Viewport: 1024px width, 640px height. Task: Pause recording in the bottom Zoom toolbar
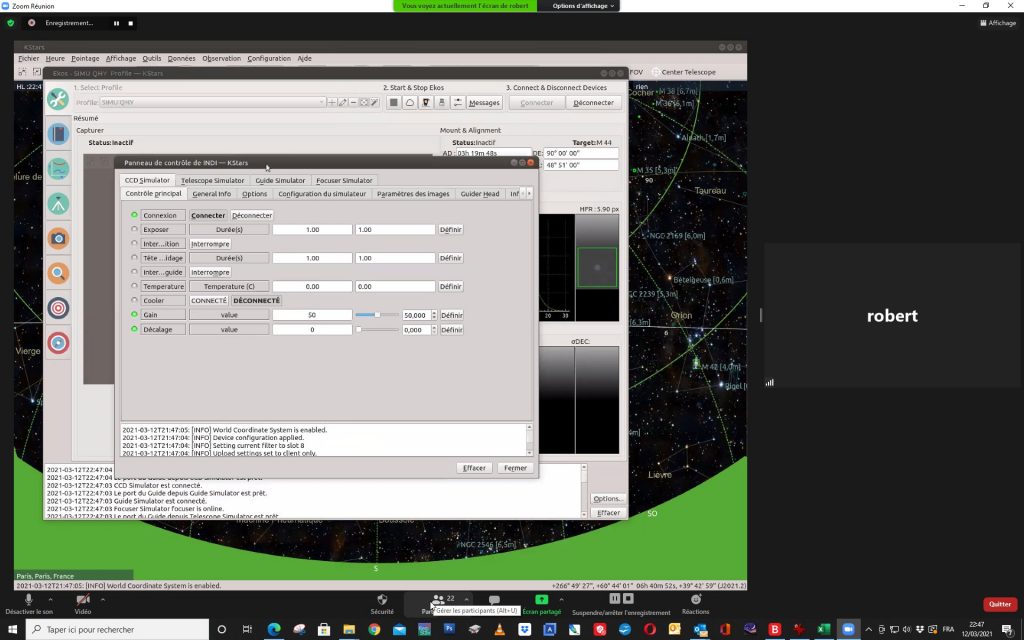pos(615,598)
